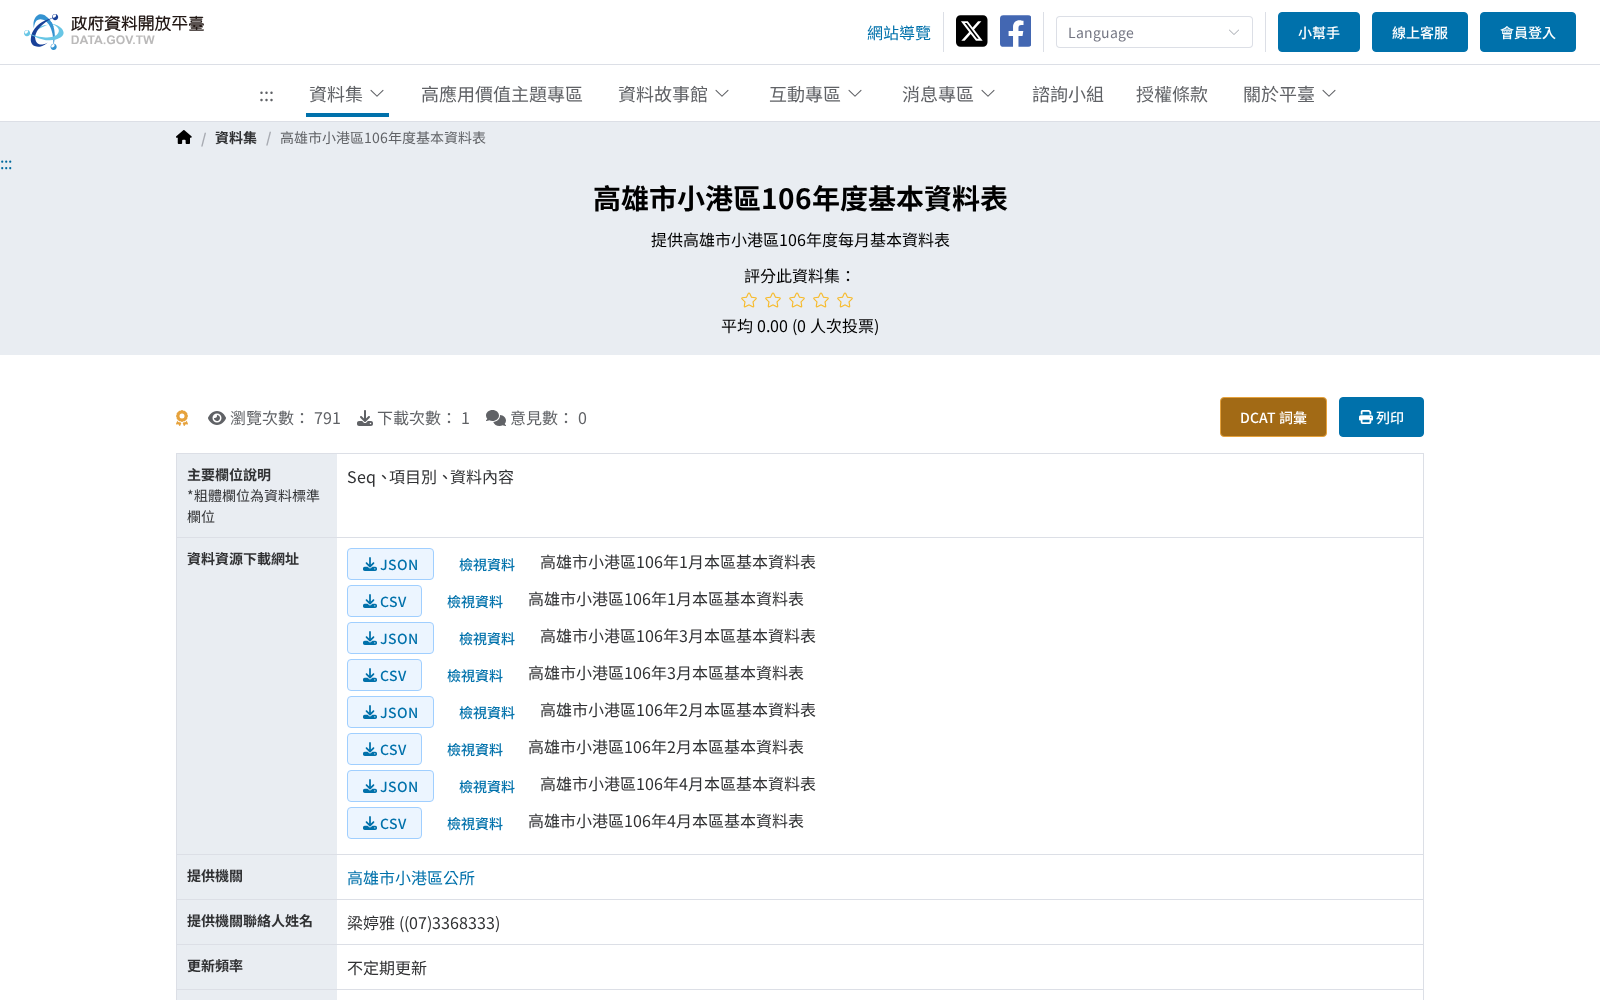Click the 會員登入 login button

tap(1528, 32)
